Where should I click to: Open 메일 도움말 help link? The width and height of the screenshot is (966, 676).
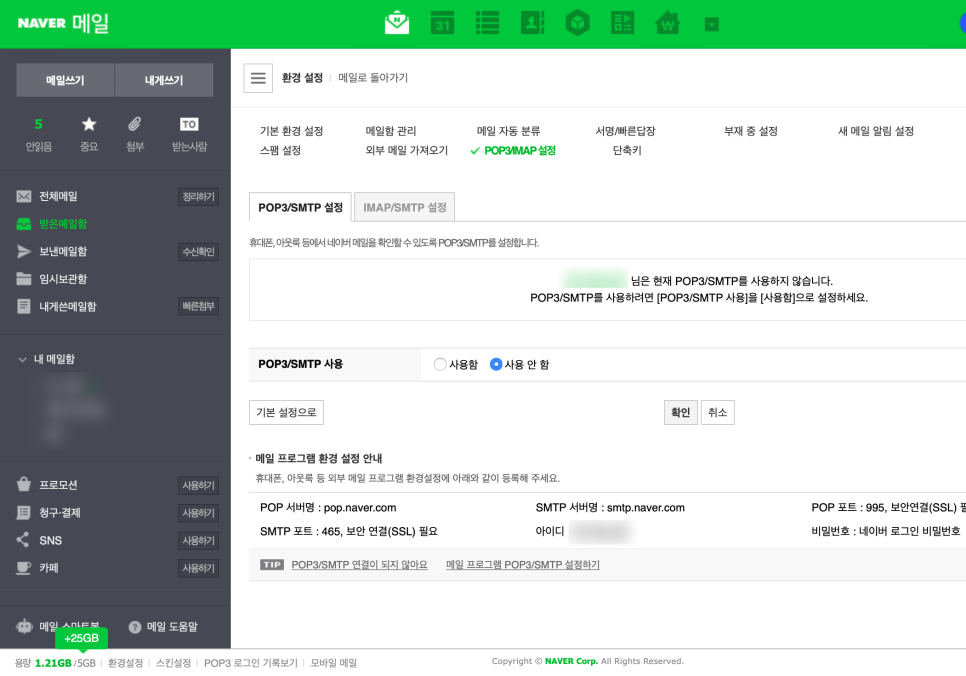[163, 627]
